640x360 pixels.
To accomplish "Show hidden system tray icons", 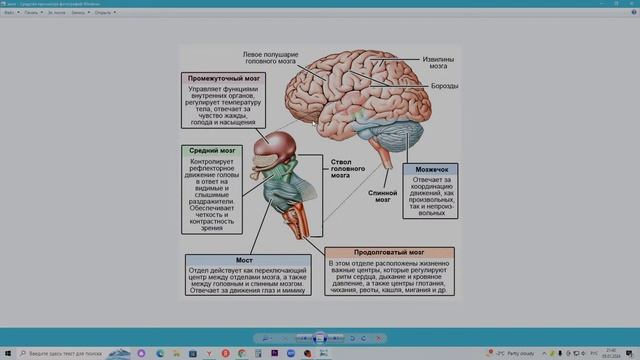I will click(x=544, y=353).
